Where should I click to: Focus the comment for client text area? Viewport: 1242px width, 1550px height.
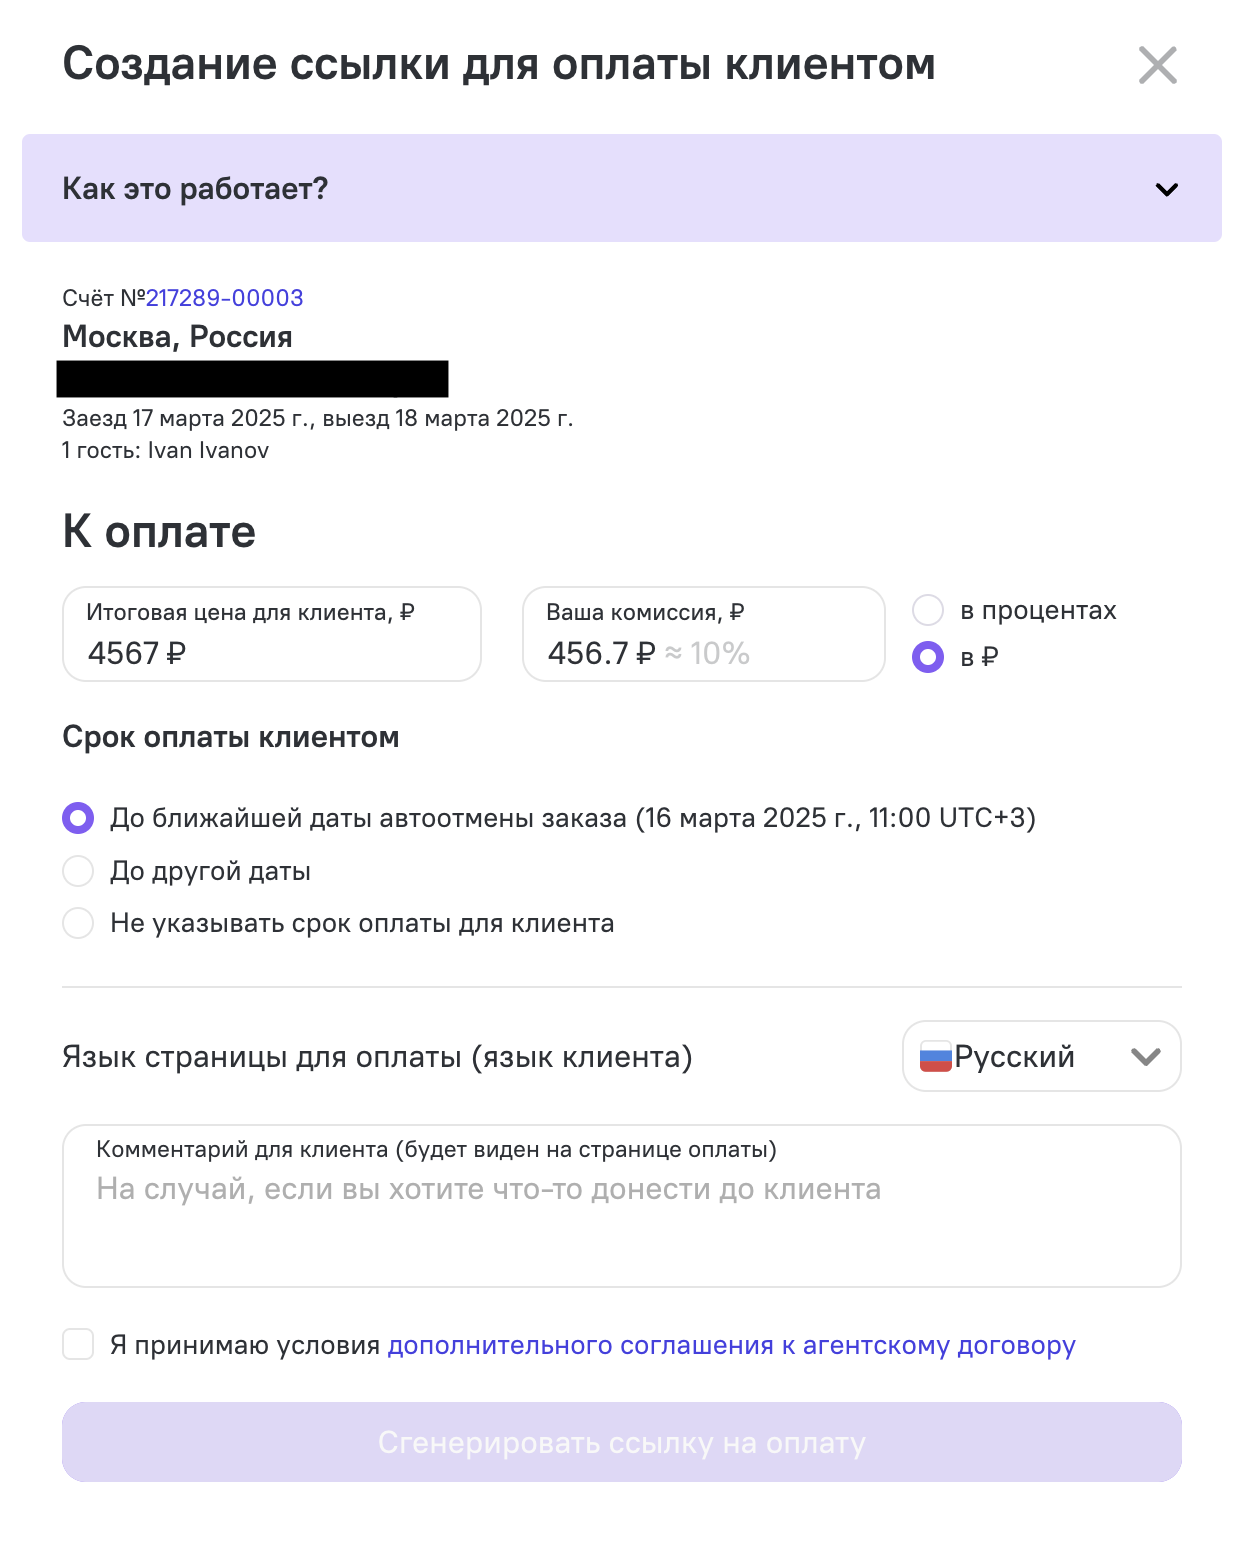621,1206
